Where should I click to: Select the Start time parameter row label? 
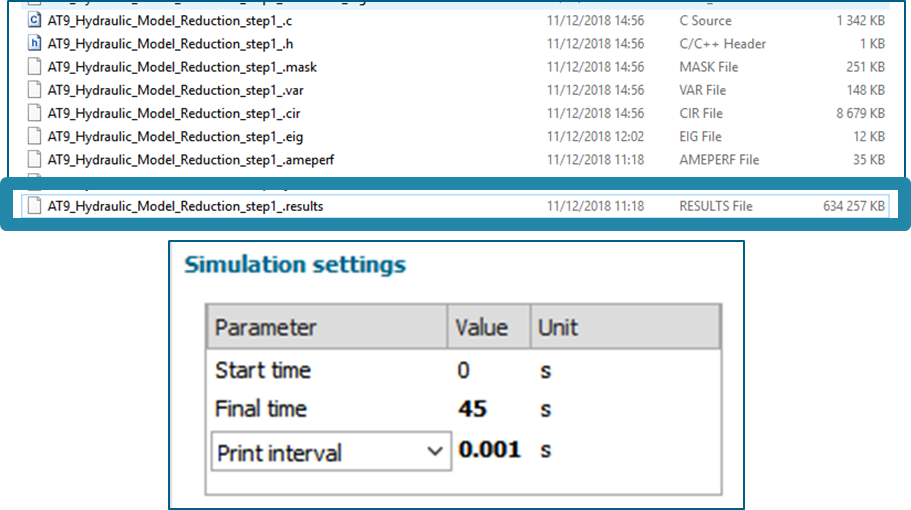(263, 371)
